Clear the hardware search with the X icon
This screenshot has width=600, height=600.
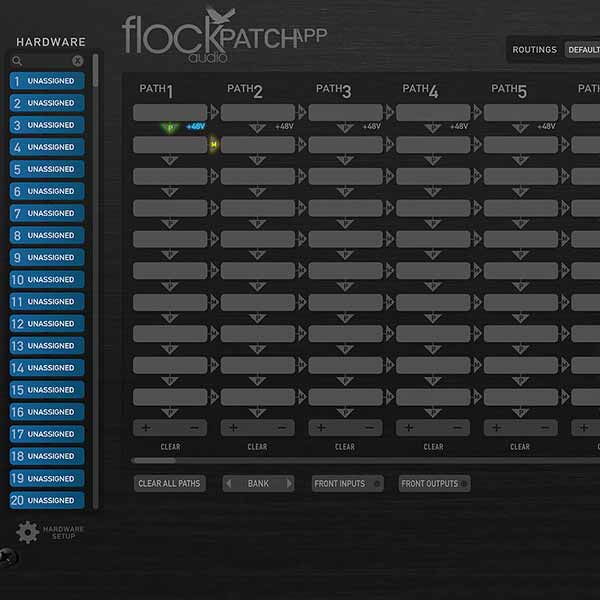[x=77, y=61]
